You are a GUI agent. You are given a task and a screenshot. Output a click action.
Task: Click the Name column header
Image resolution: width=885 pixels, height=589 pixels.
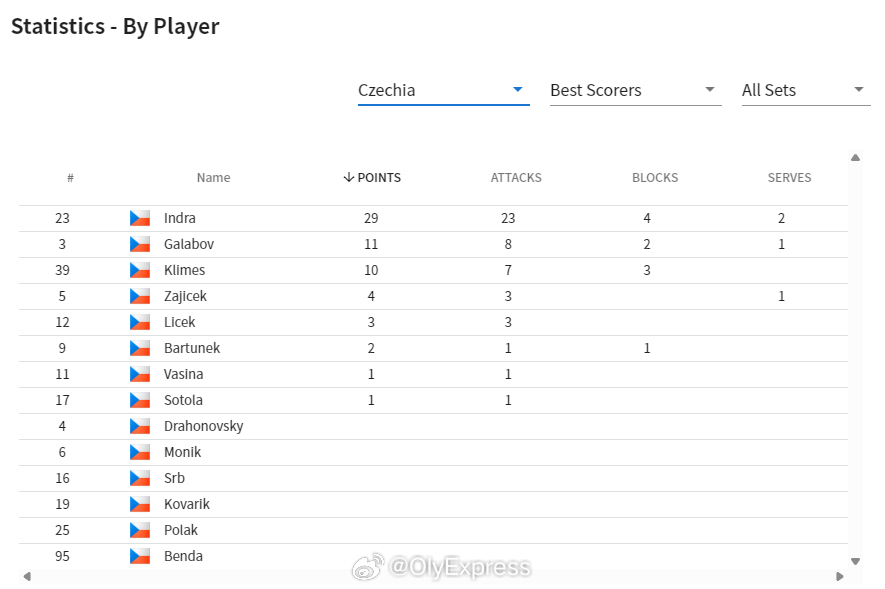213,178
